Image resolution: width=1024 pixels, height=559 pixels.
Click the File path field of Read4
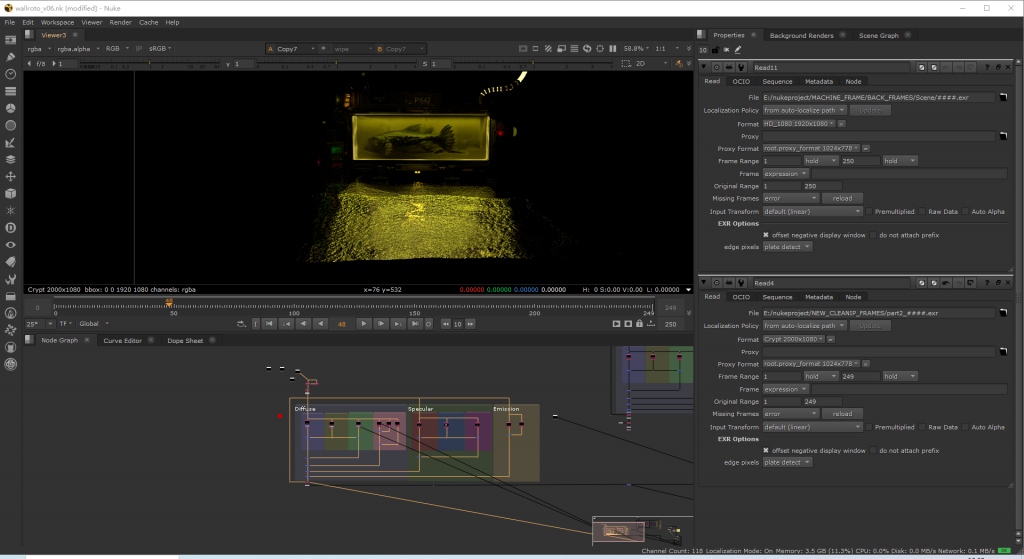[878, 313]
